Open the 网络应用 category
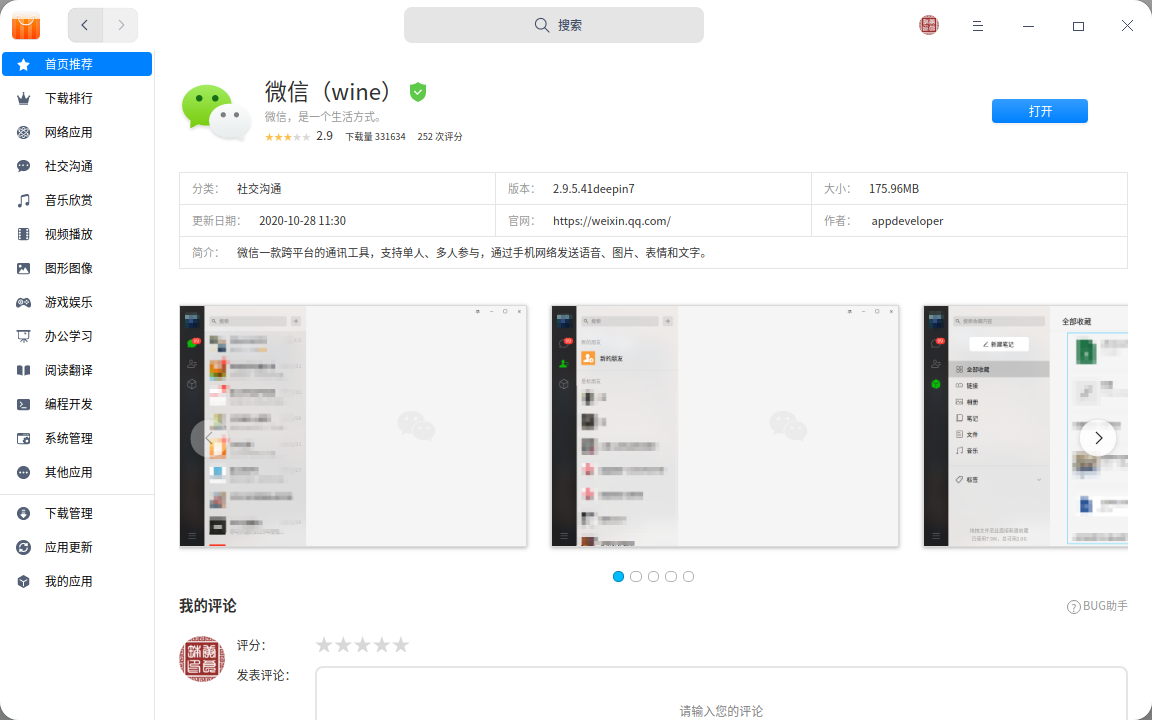 [x=77, y=132]
